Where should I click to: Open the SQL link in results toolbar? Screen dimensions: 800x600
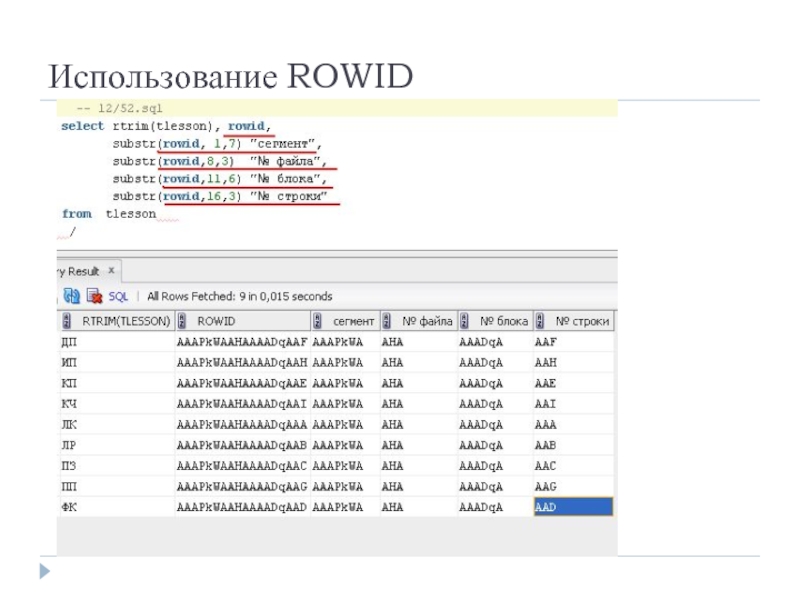click(118, 296)
